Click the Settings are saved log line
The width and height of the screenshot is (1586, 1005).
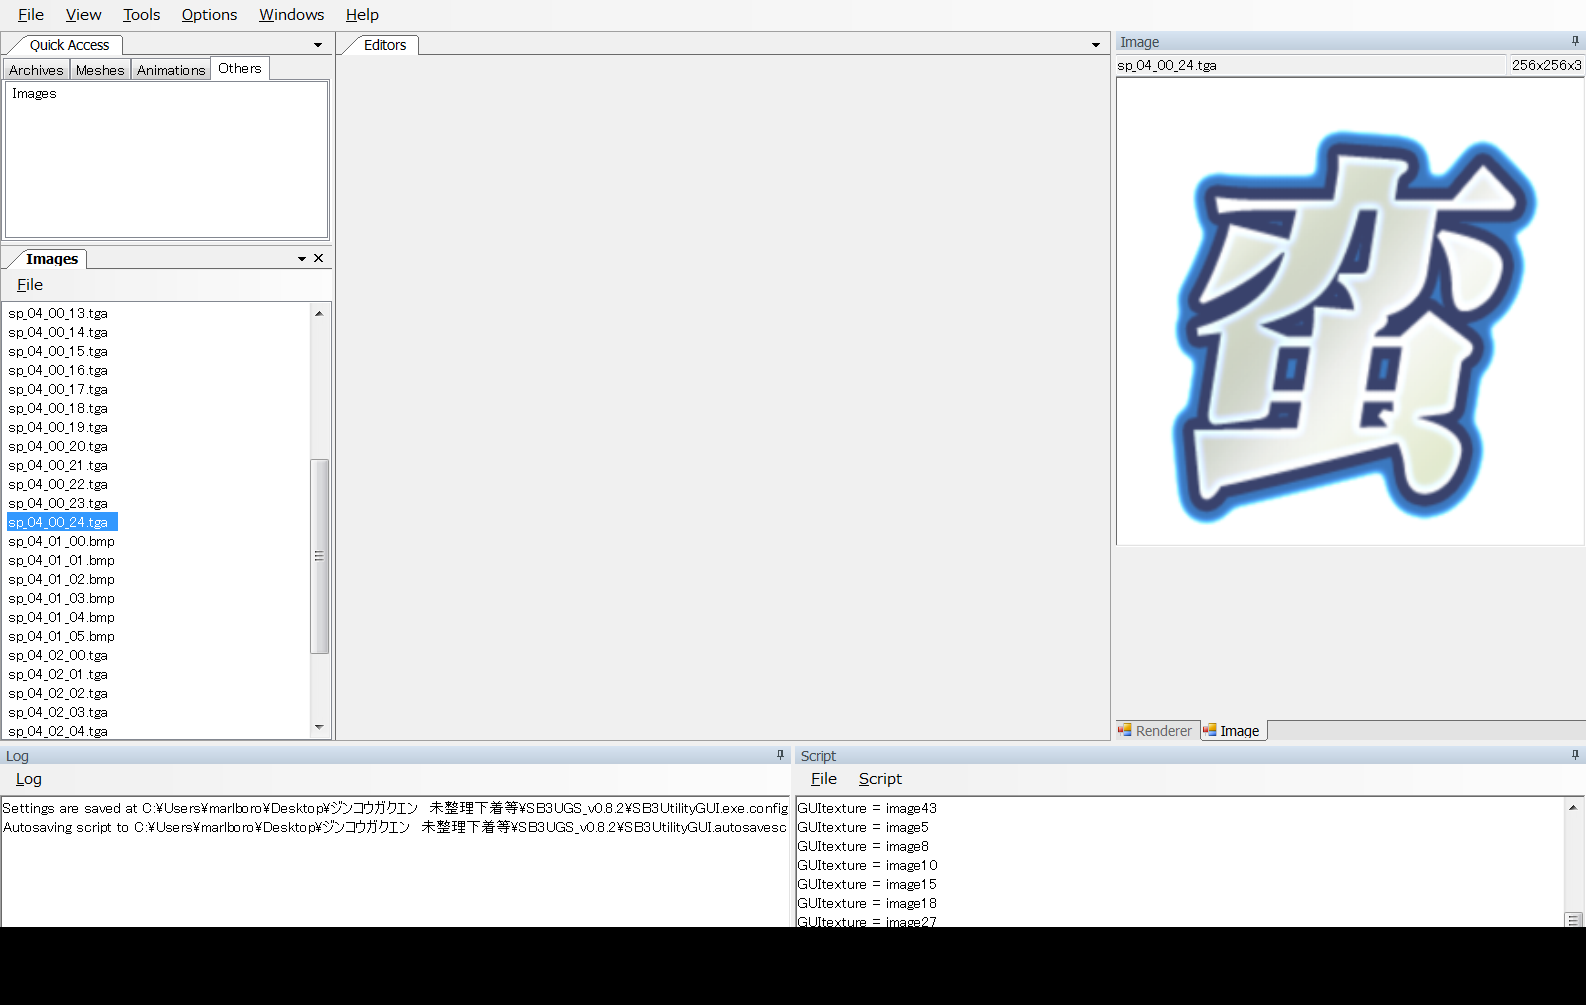(395, 808)
